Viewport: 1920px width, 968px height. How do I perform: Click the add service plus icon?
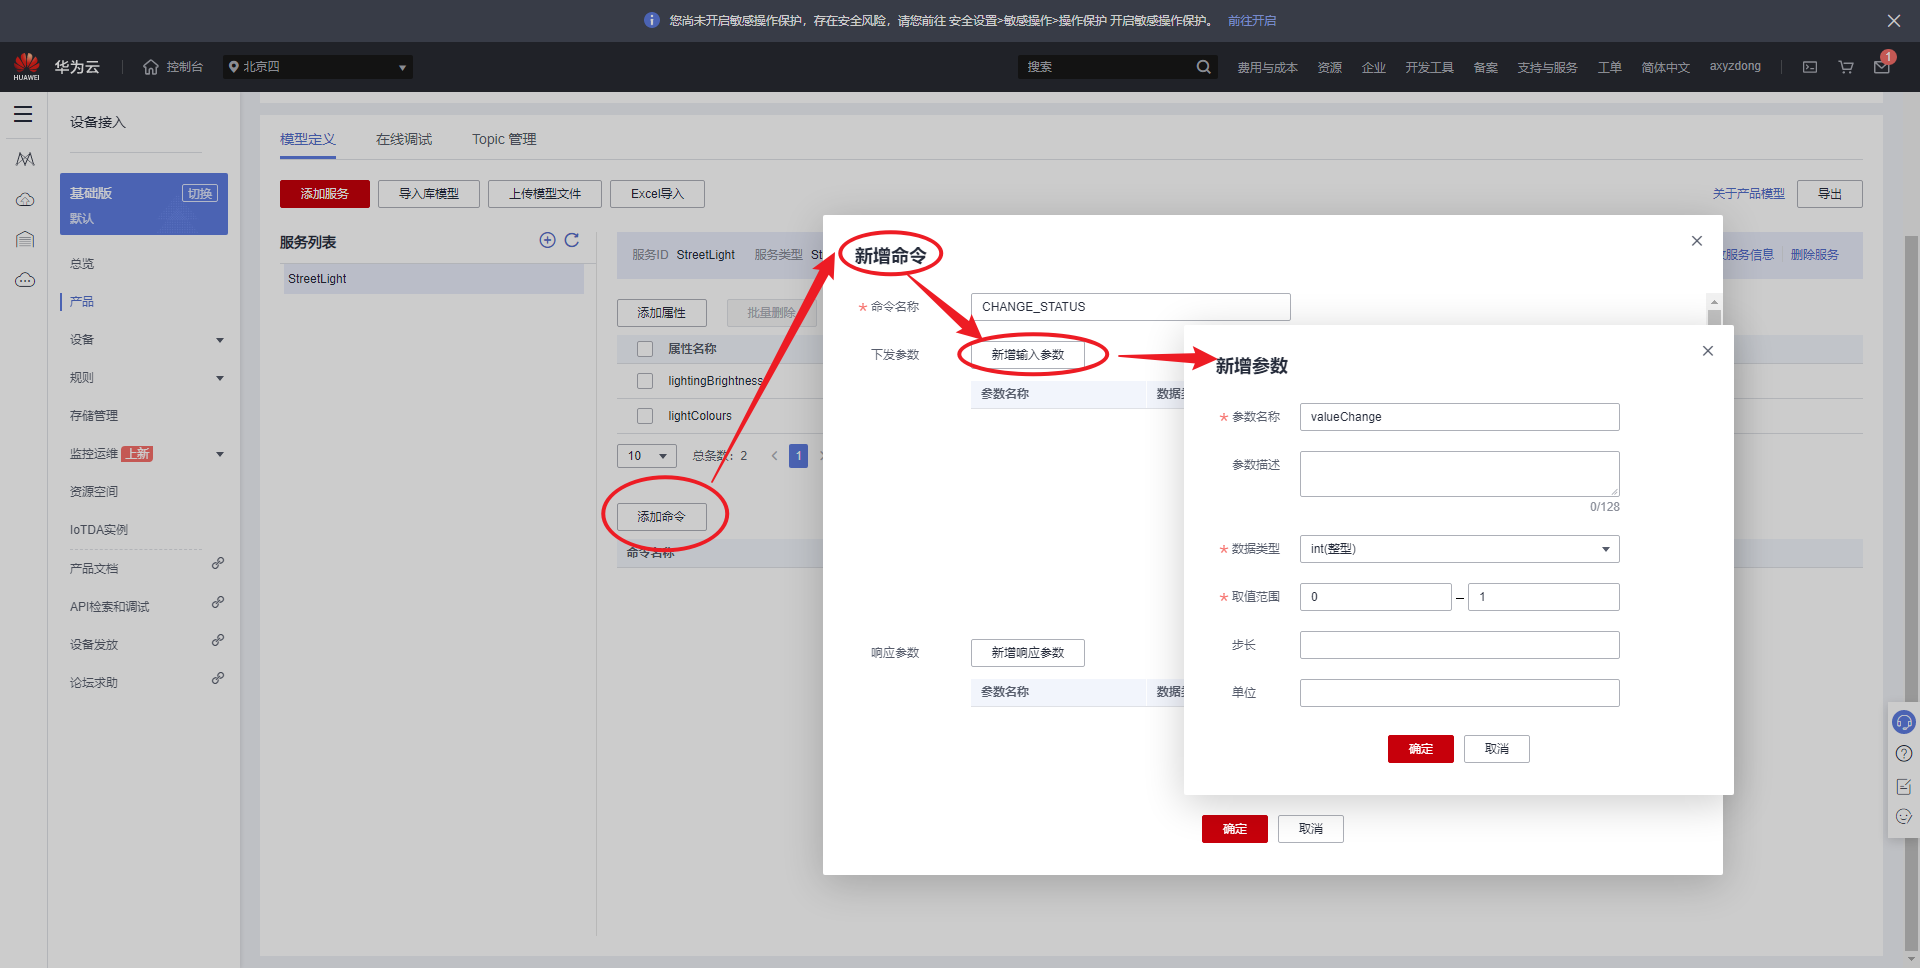coord(547,240)
